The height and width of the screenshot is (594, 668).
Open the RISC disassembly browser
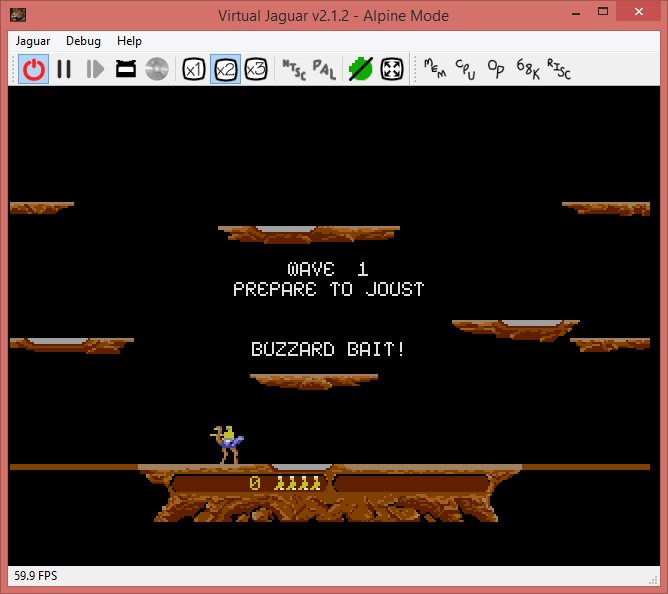pos(559,69)
